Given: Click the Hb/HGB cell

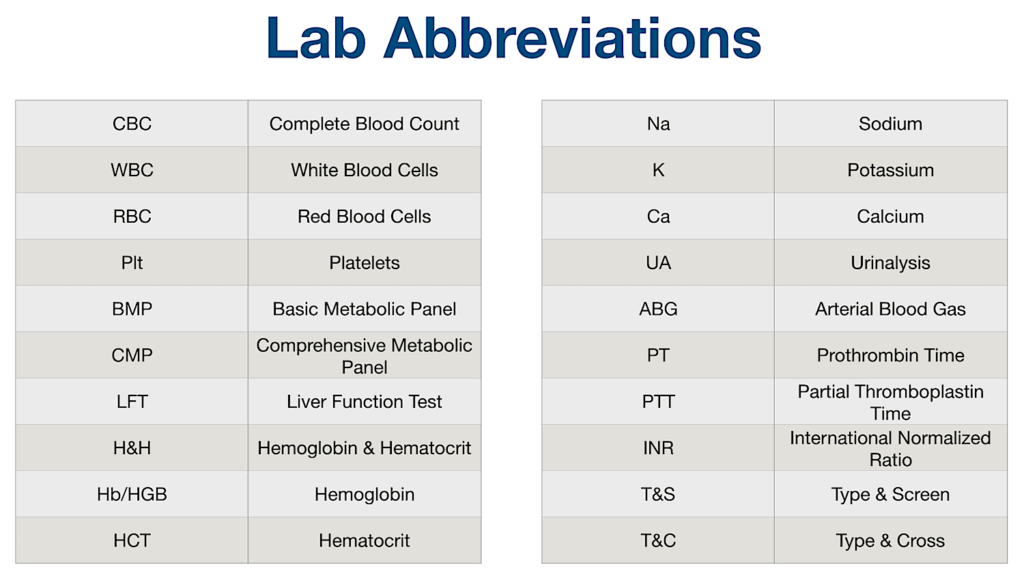Looking at the screenshot, I should tap(132, 494).
